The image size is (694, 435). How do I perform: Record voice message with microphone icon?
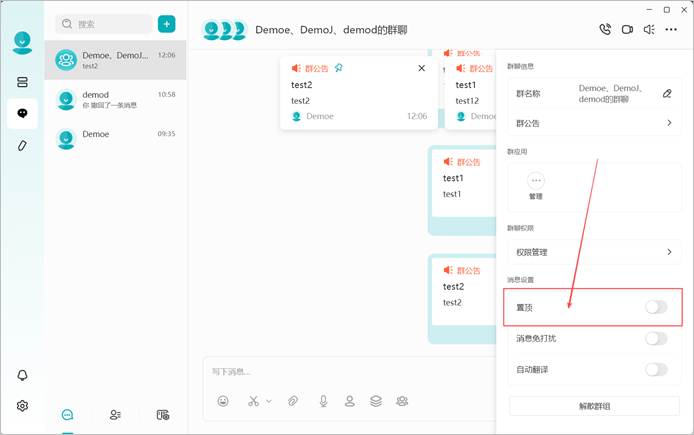324,401
